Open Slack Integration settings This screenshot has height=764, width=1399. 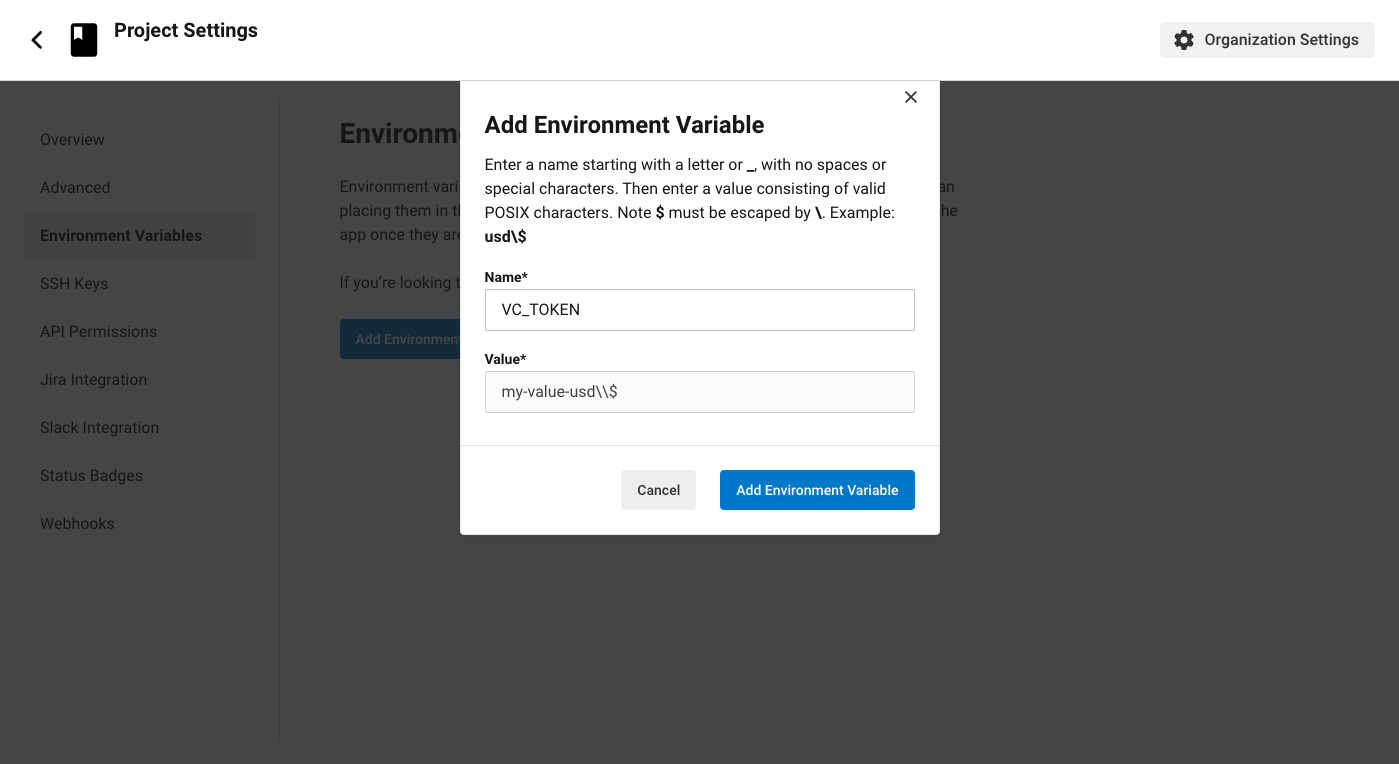(x=99, y=427)
